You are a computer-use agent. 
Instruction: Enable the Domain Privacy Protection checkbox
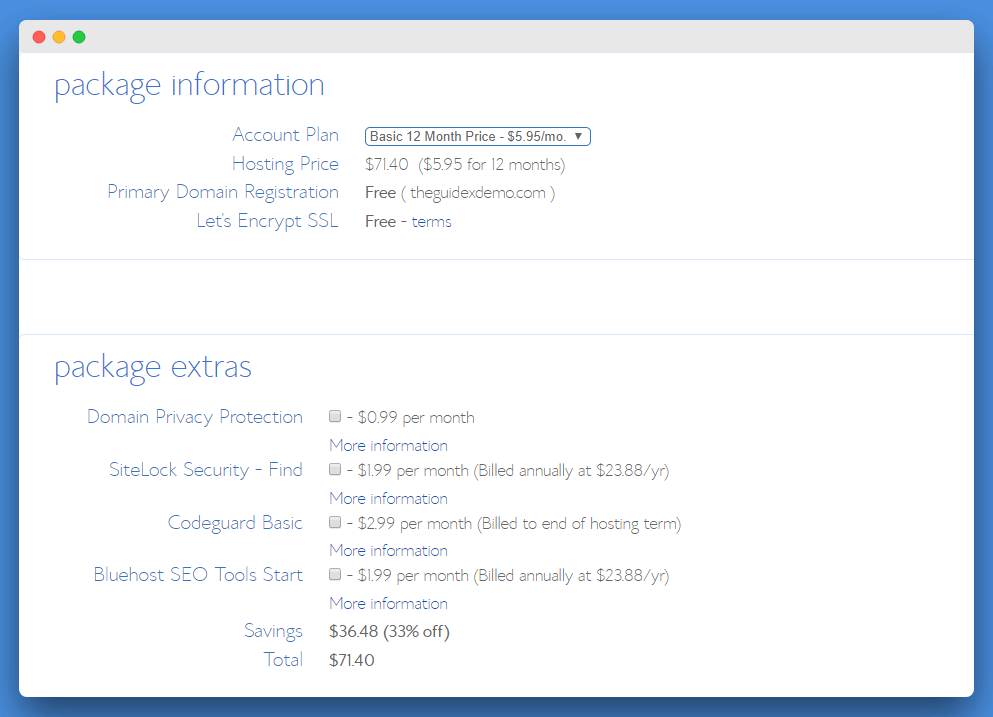[335, 417]
